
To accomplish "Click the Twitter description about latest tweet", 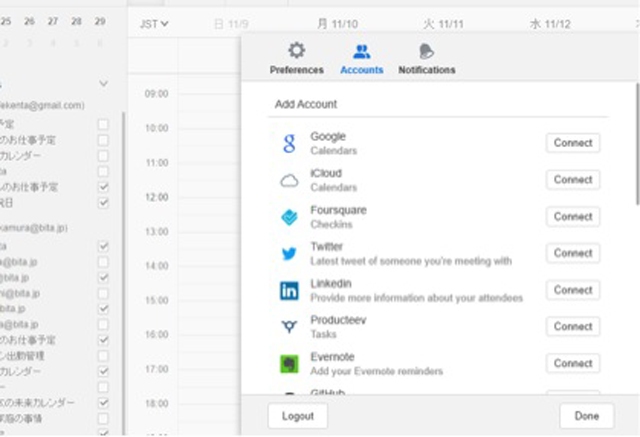I will click(411, 261).
